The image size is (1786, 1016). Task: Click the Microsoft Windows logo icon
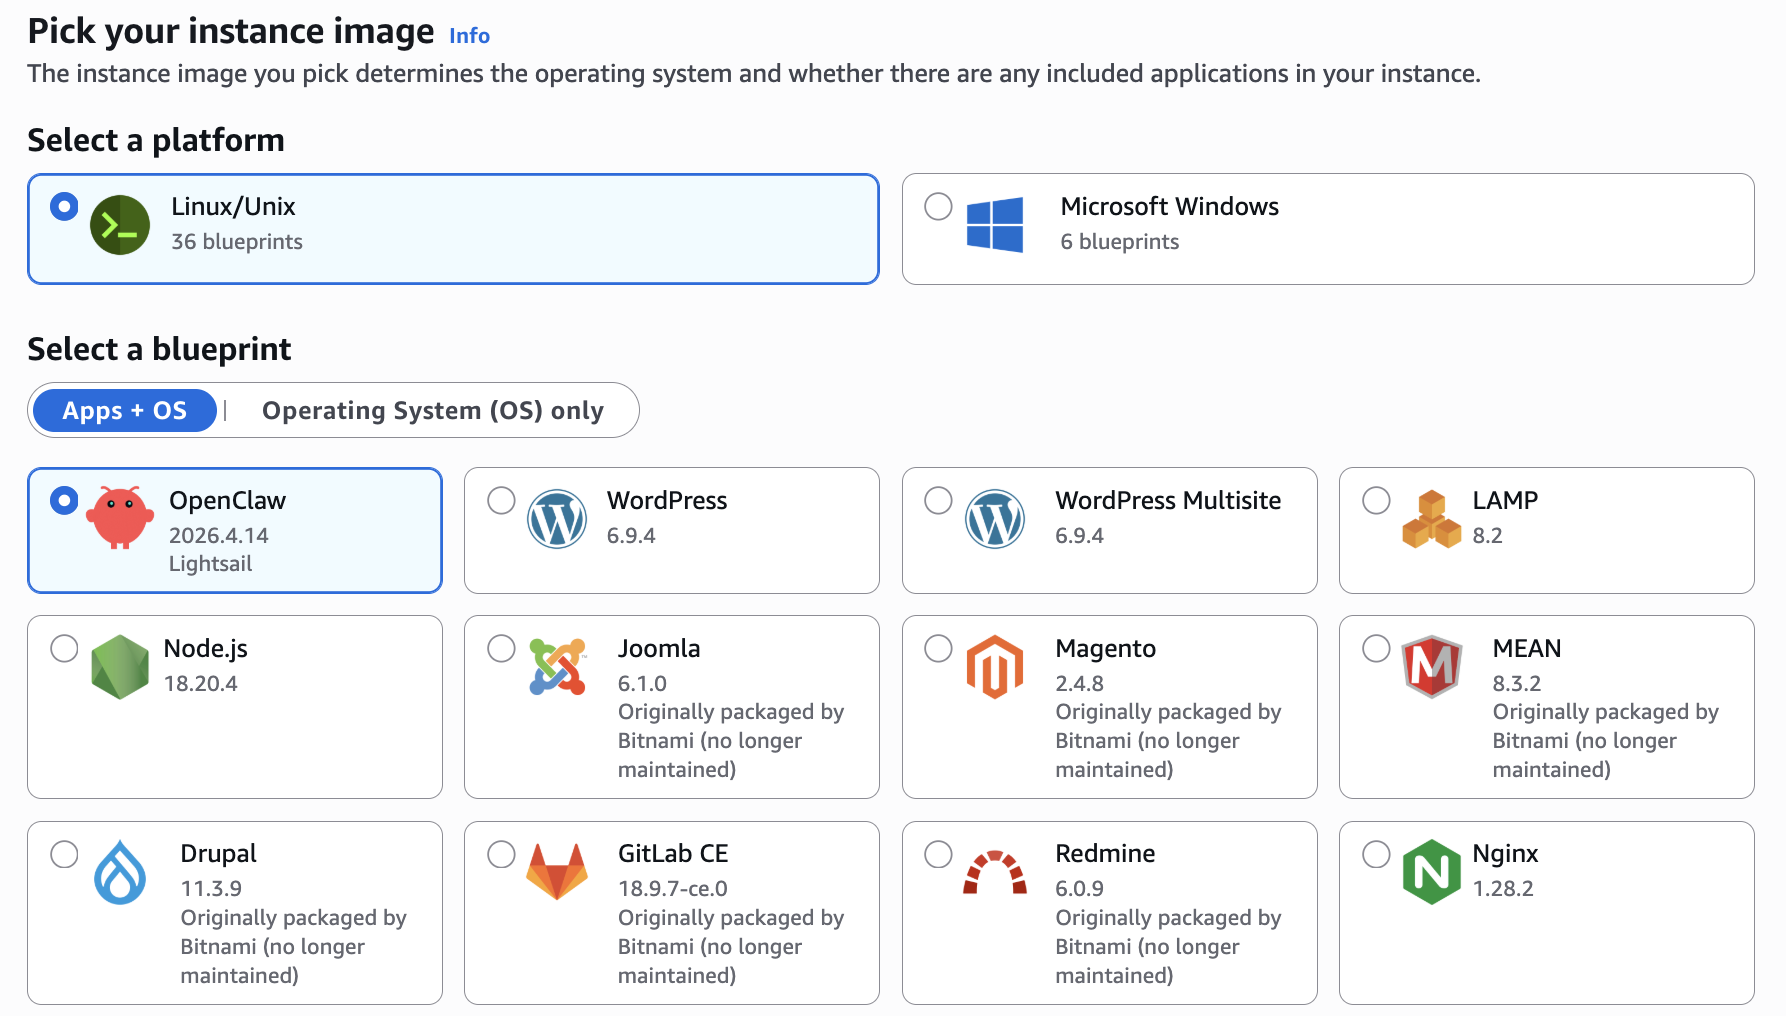point(995,224)
